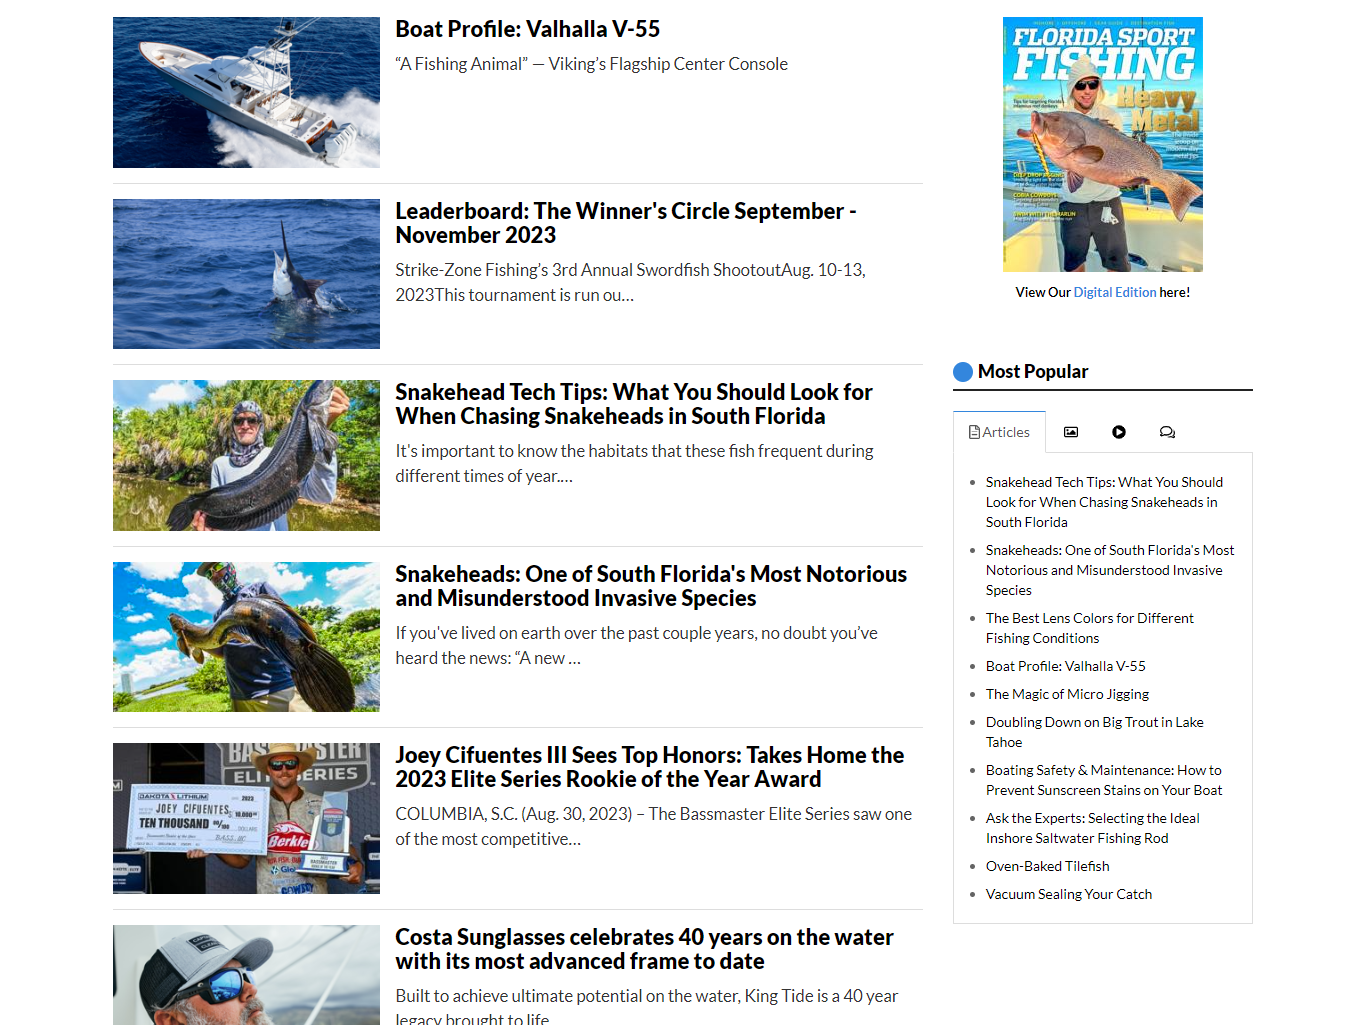Open the Photos tab icon in Most Popular
This screenshot has height=1025, width=1366.
[x=1071, y=432]
